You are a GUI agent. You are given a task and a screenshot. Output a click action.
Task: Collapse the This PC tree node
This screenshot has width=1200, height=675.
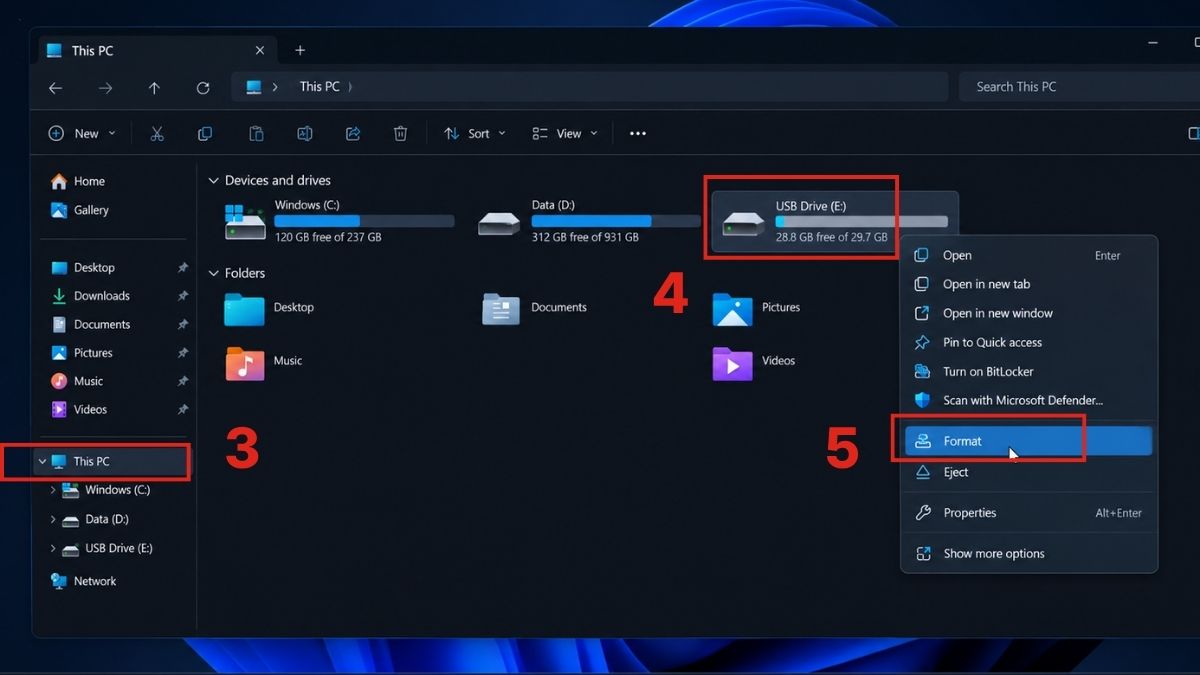(42, 461)
